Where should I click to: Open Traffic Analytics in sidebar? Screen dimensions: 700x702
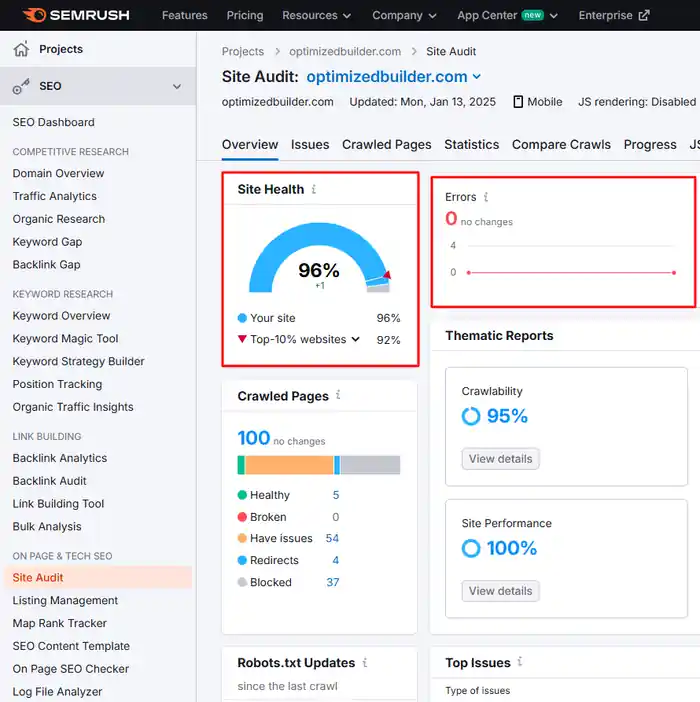(55, 196)
